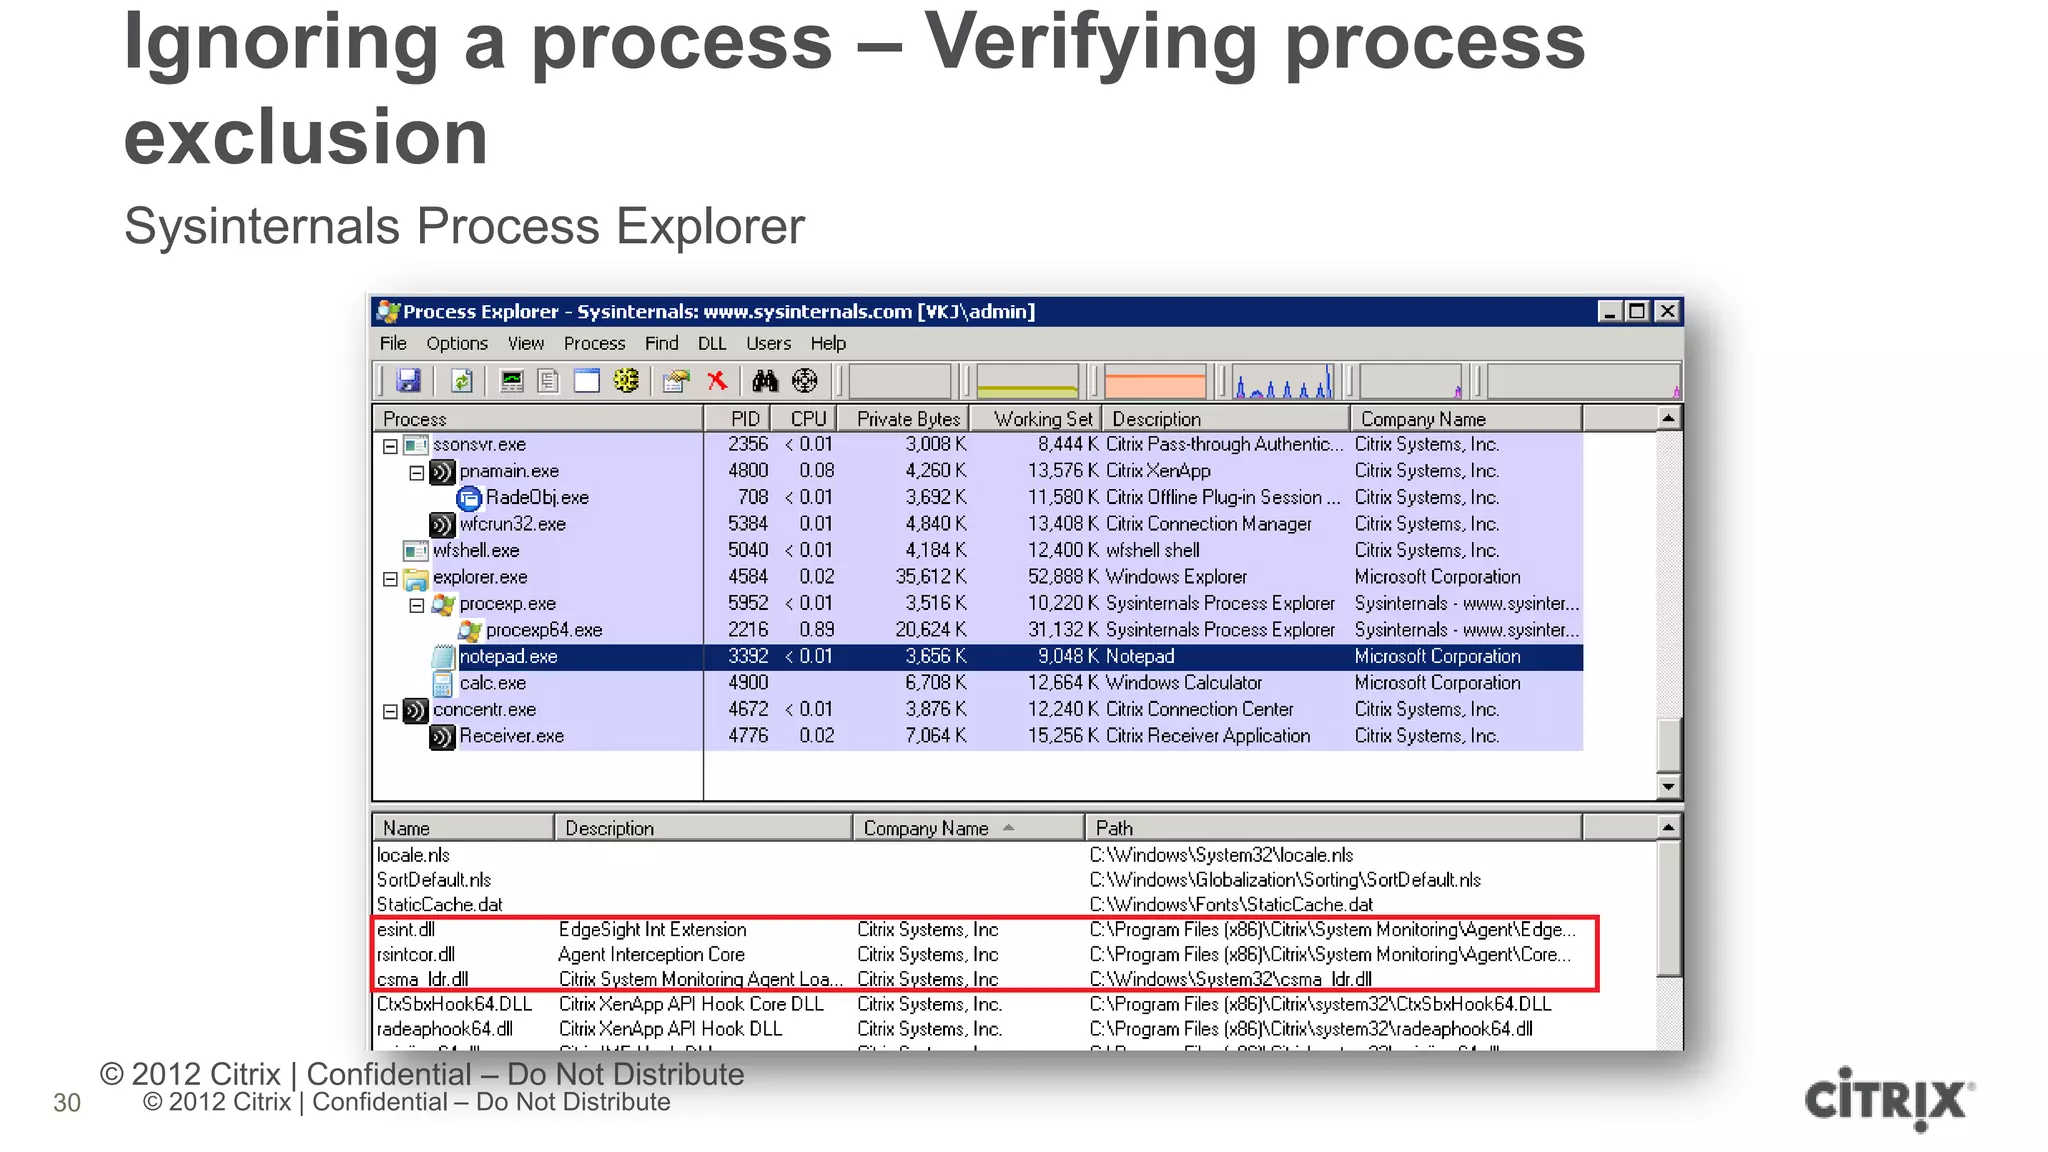This screenshot has height=1152, width=2048.
Task: Click the pnamain.exe Citrix icon
Action: pos(443,472)
